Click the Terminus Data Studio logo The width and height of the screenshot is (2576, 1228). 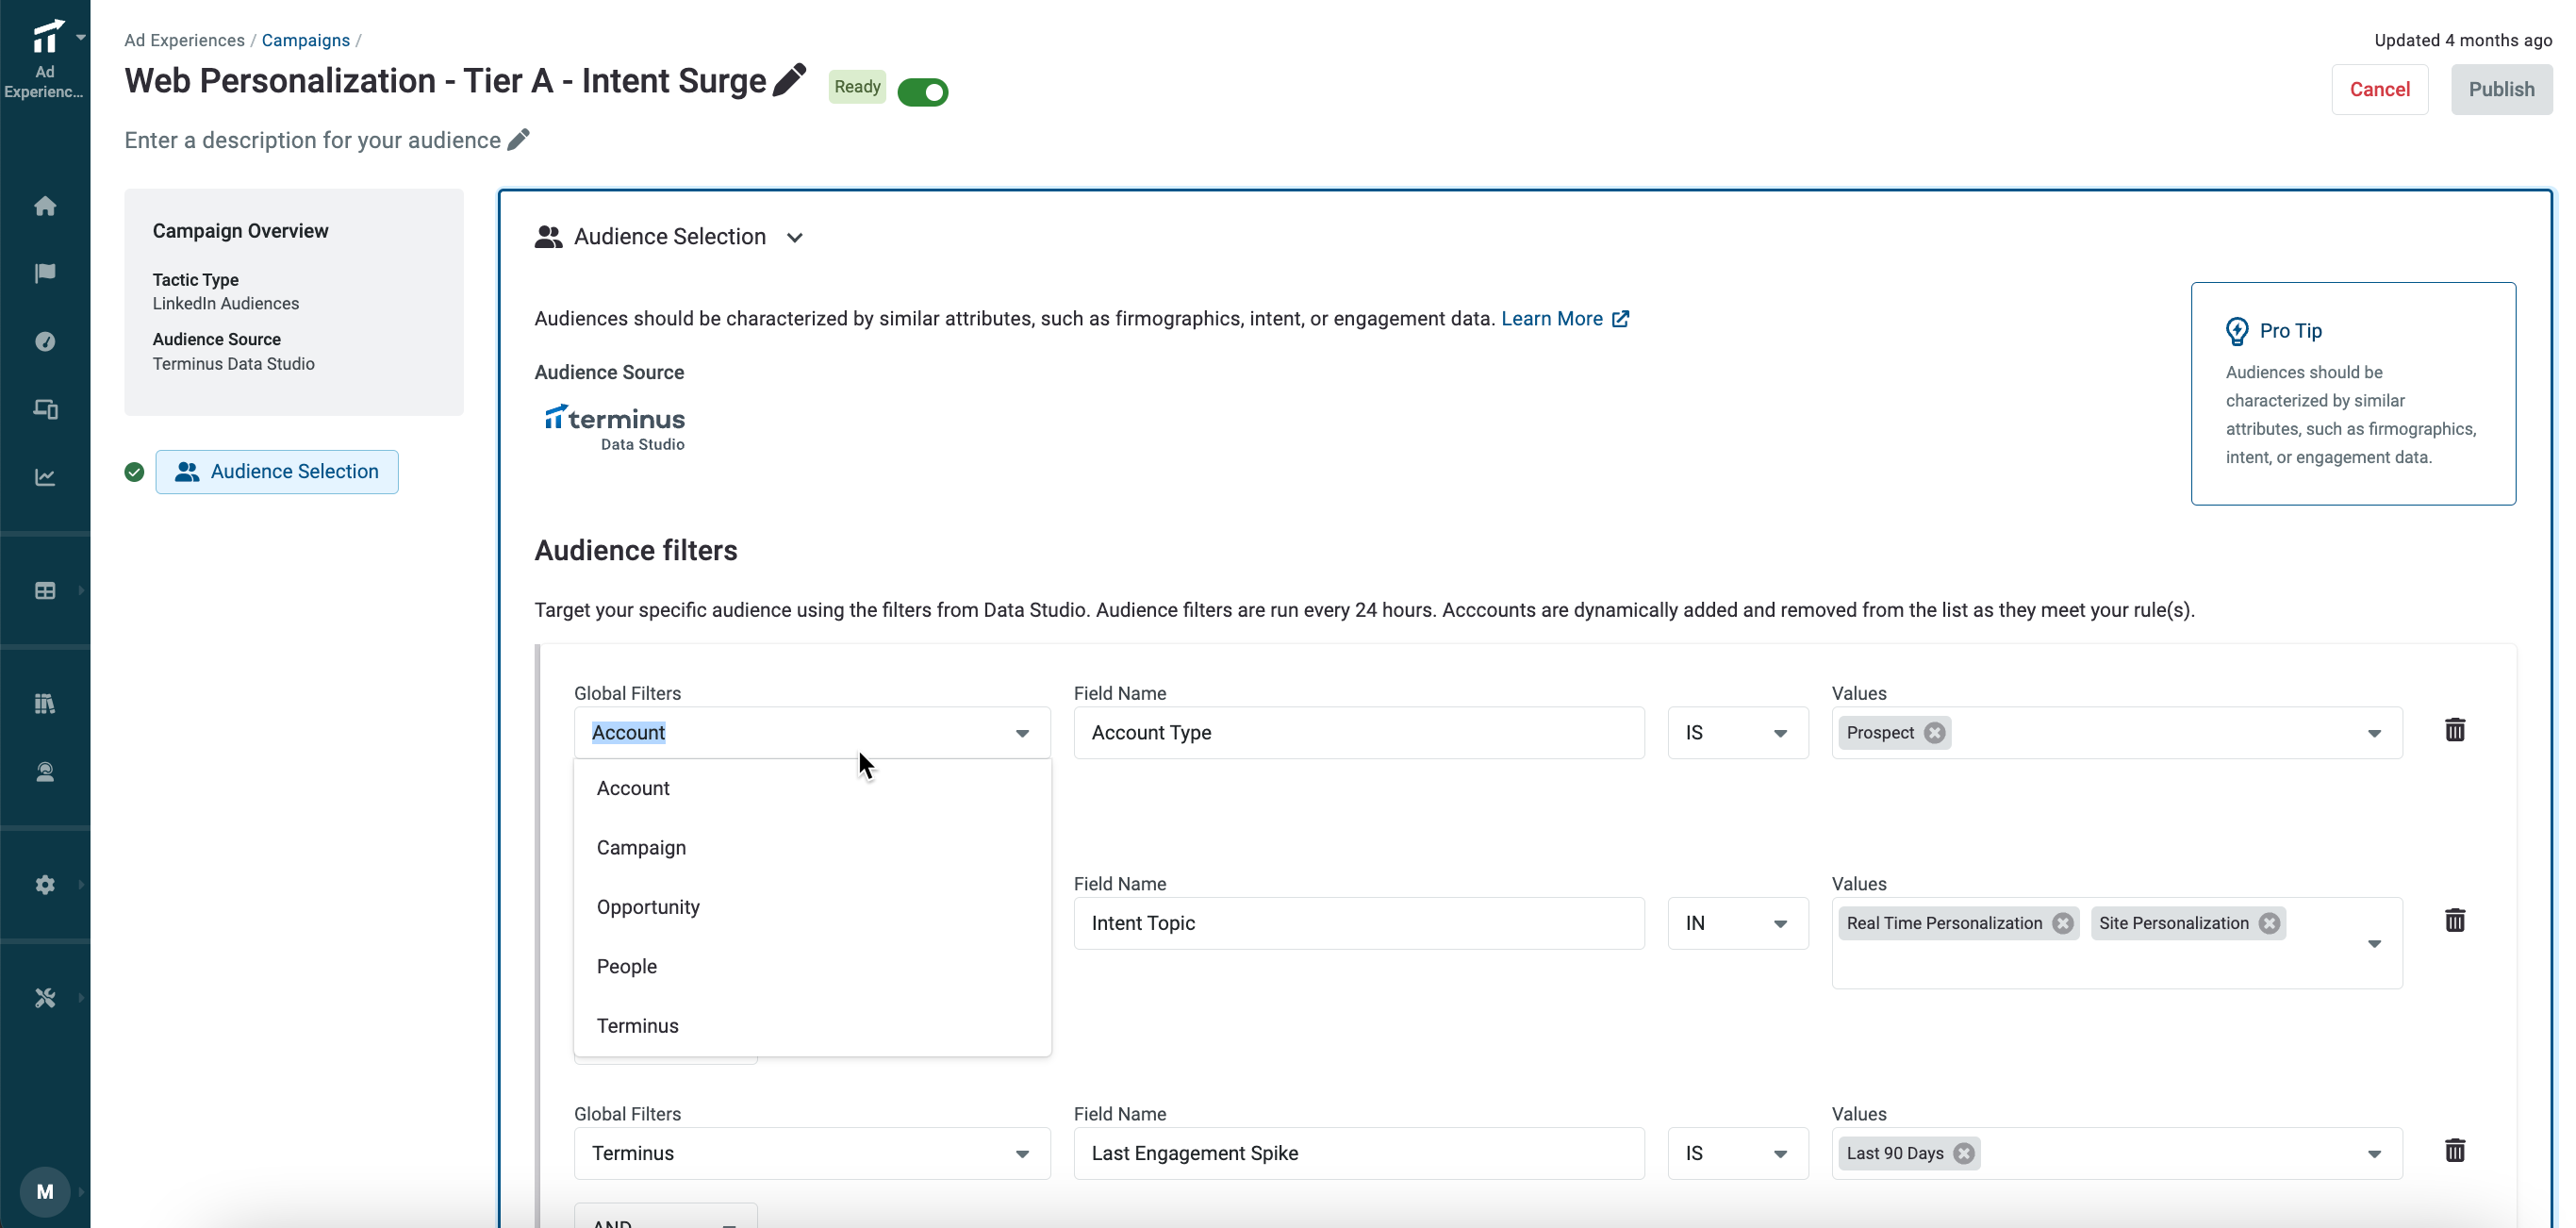[615, 428]
